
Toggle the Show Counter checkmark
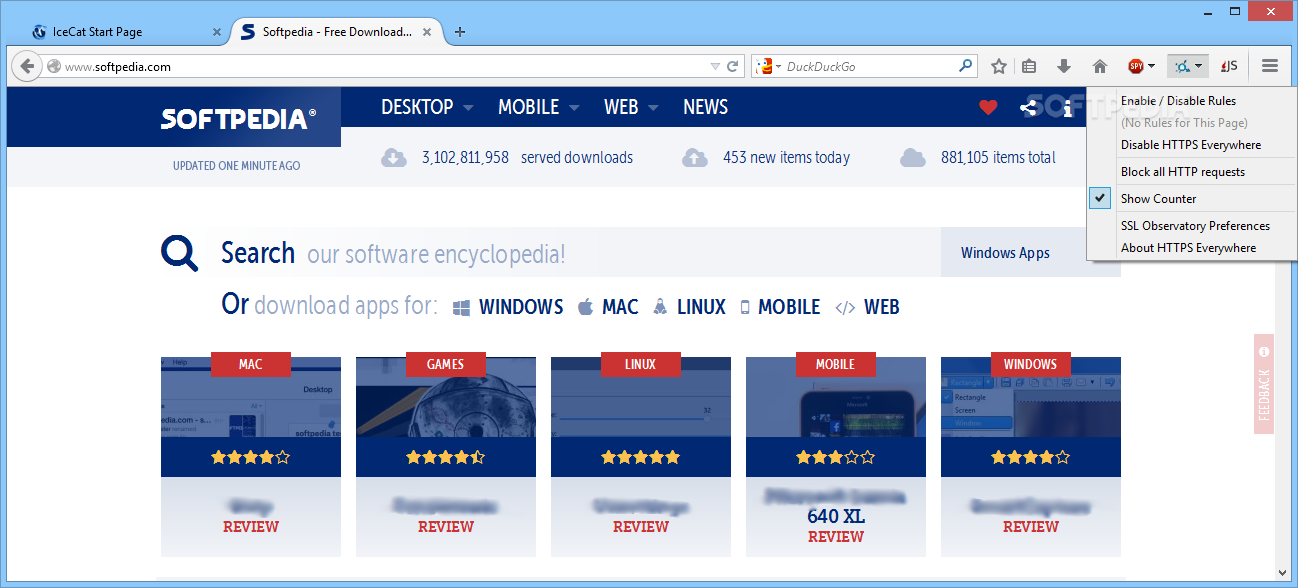click(x=1100, y=199)
